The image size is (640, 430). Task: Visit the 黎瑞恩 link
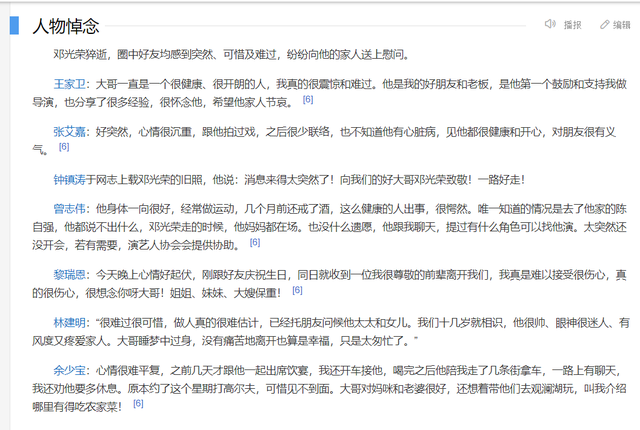pyautogui.click(x=69, y=275)
